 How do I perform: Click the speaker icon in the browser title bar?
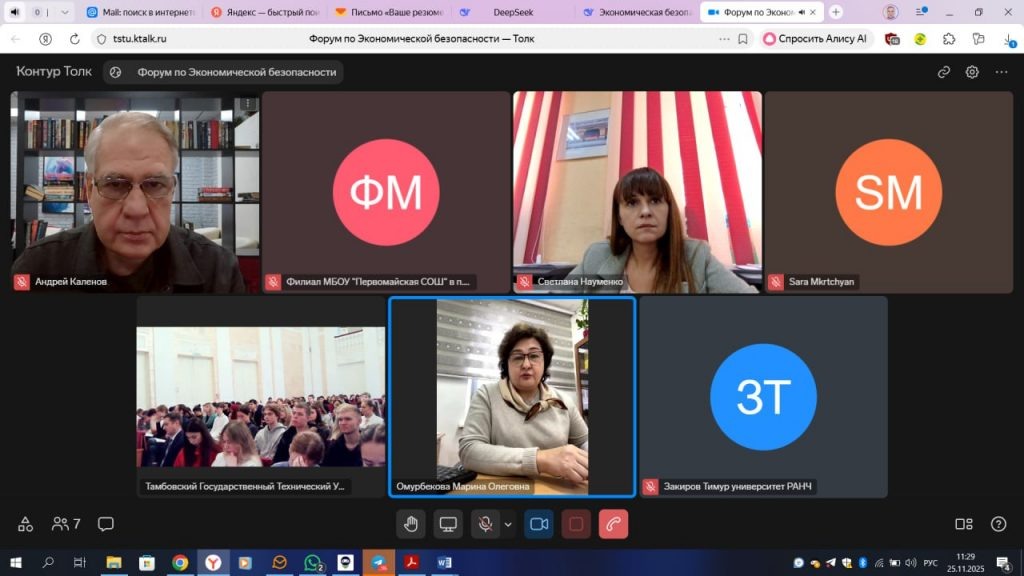(14, 12)
